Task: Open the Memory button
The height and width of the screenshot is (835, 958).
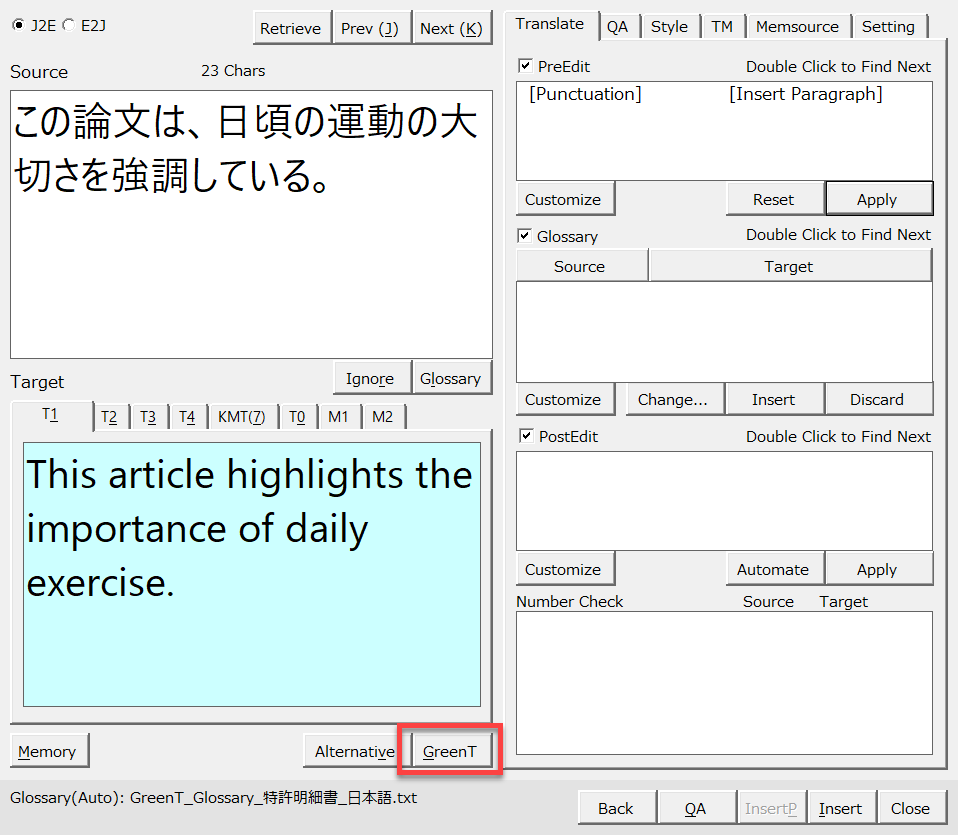Action: pyautogui.click(x=47, y=751)
